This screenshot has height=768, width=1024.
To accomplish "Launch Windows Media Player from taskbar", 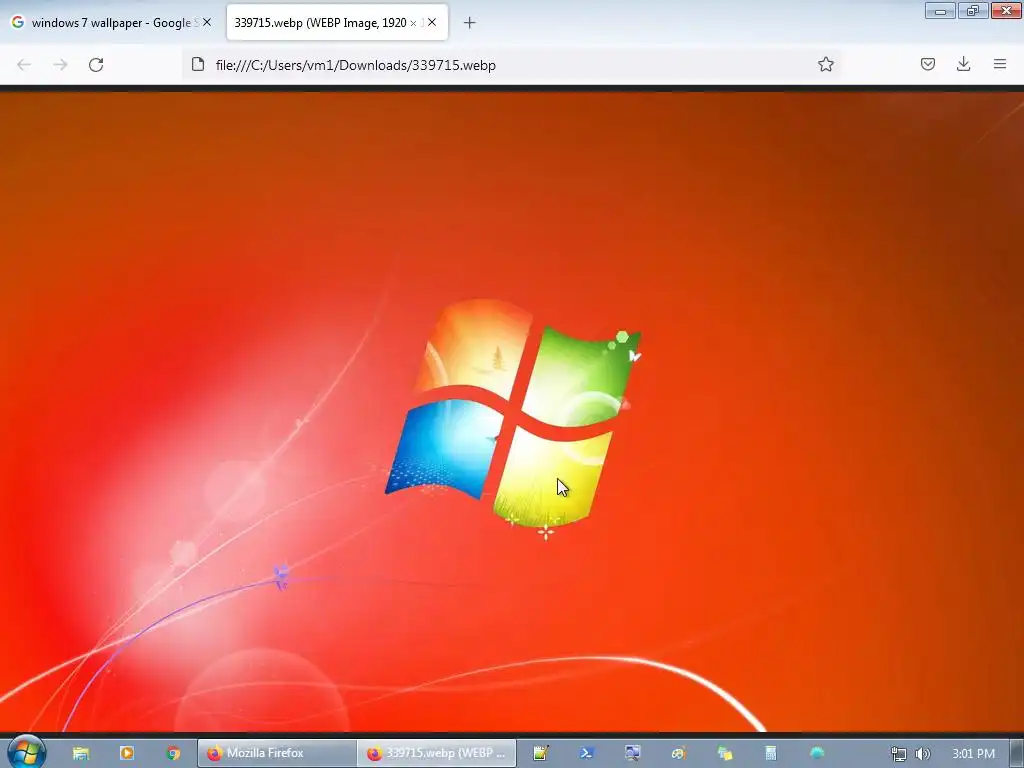I will pyautogui.click(x=127, y=753).
